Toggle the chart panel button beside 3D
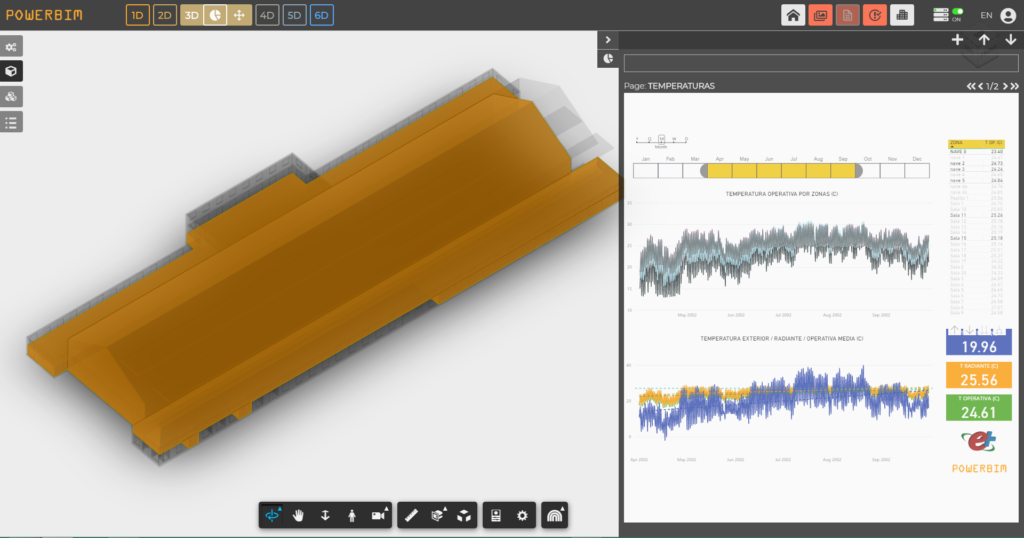Screen dimensions: 1024x538 215,15
